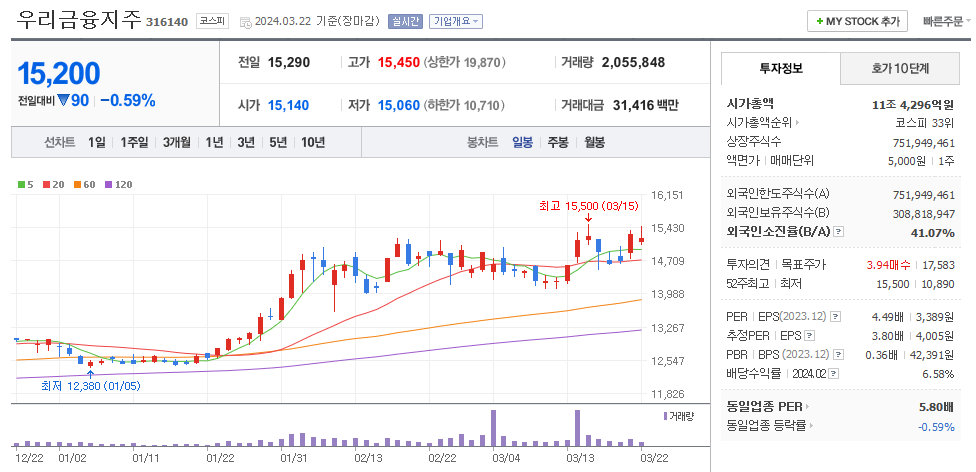
Task: Click the 선차트 label
Action: pos(60,143)
